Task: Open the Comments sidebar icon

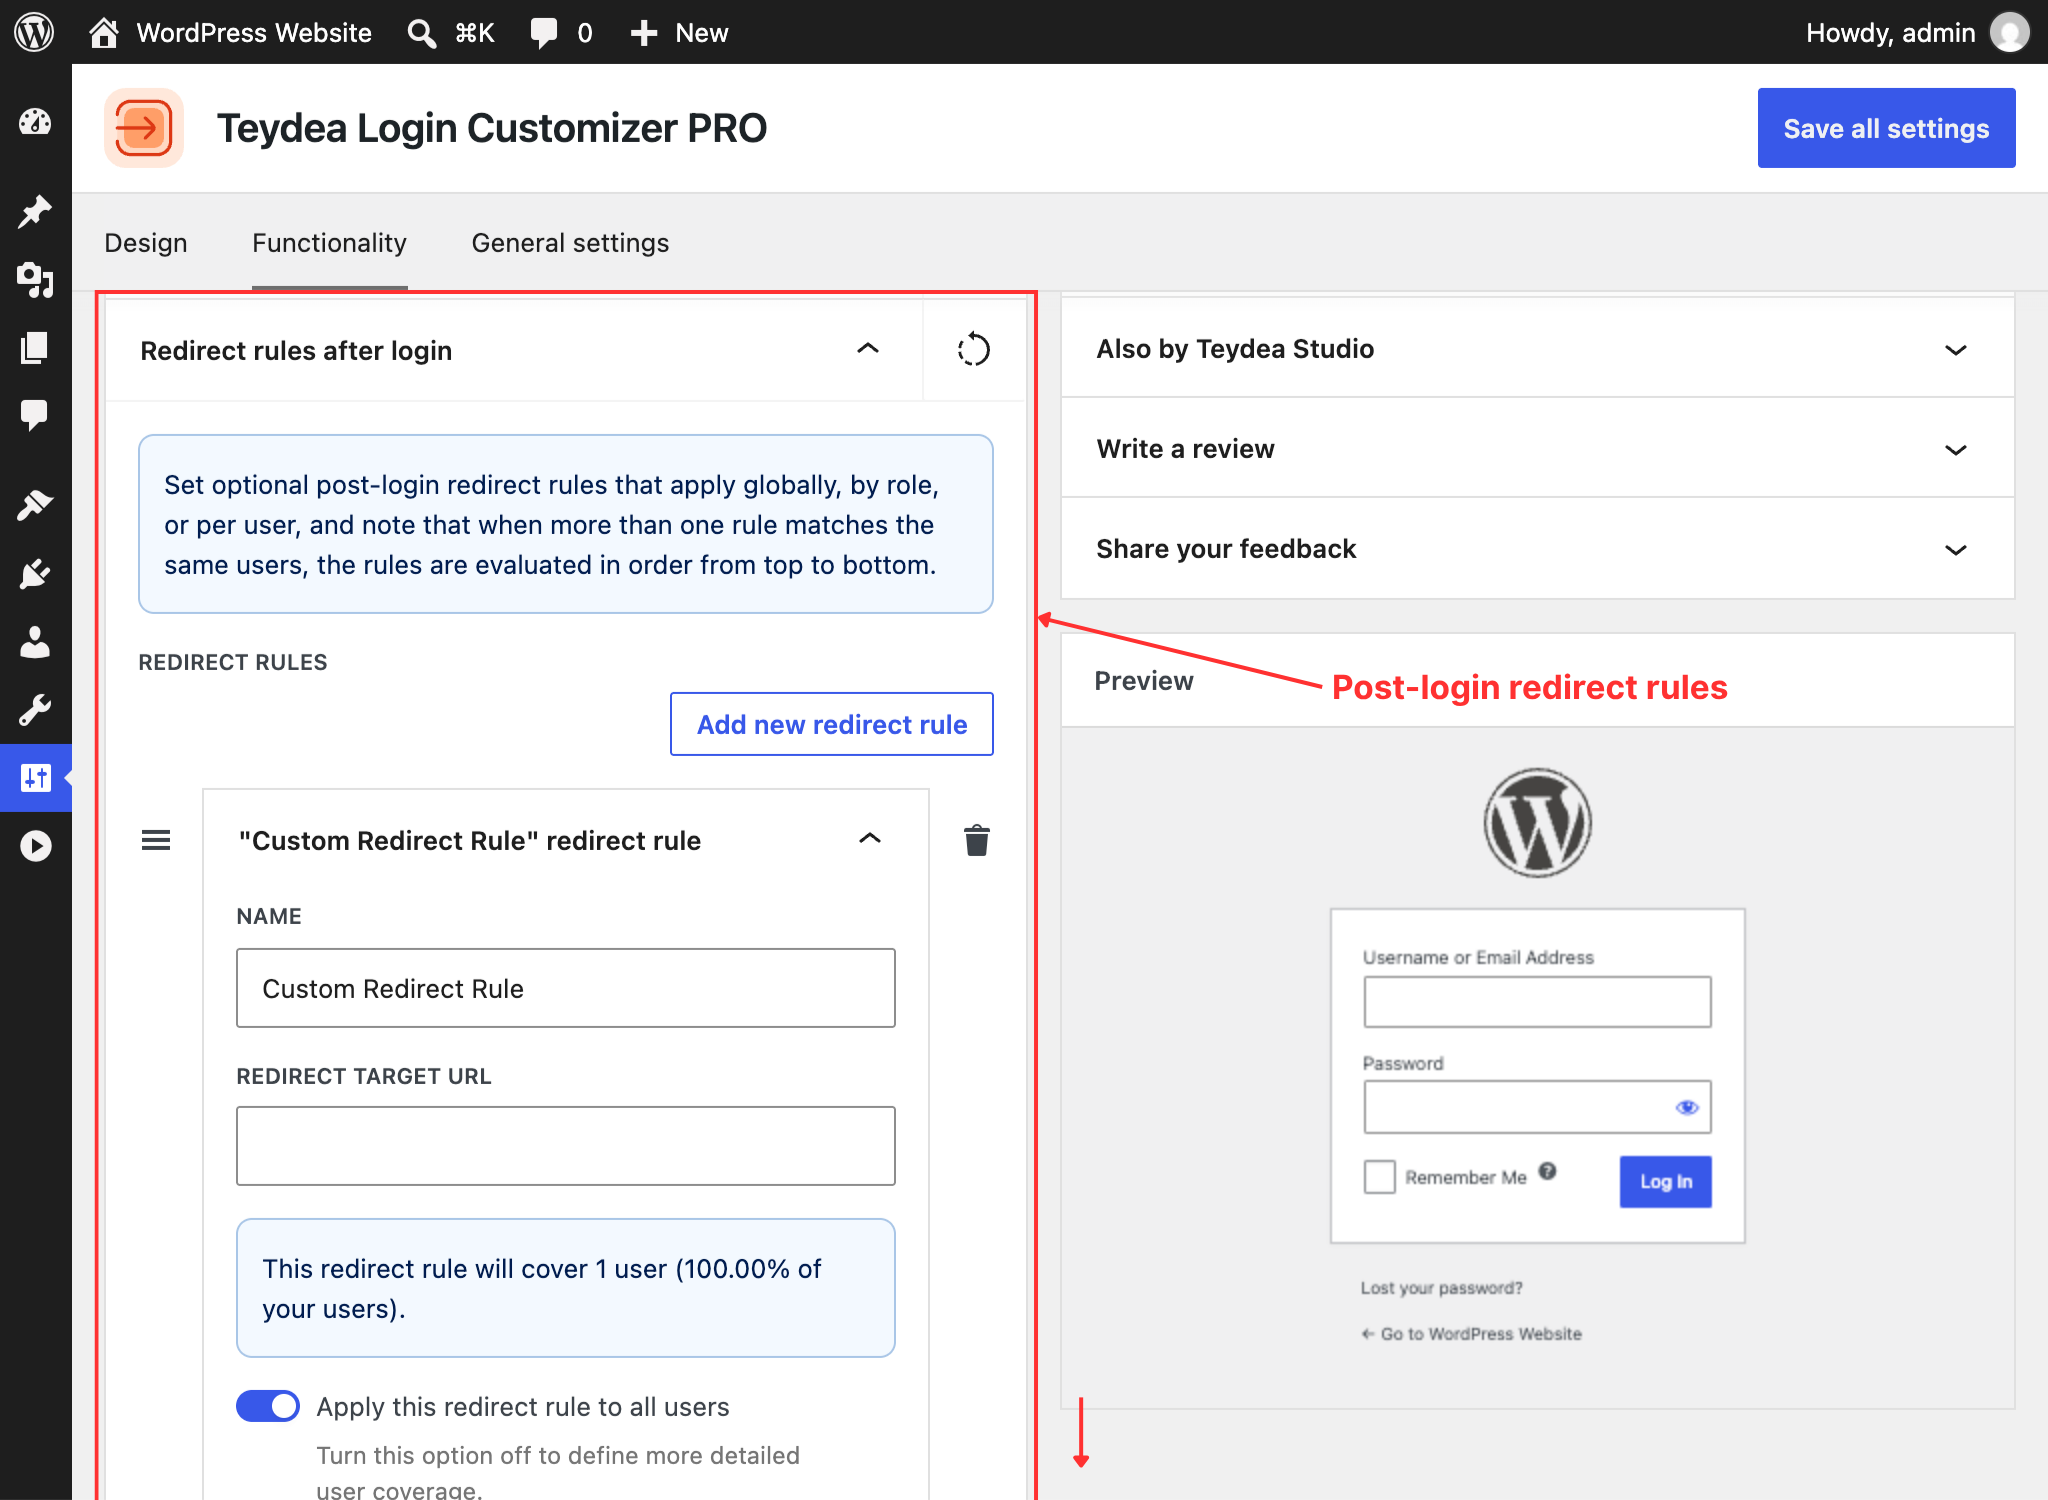Action: point(35,414)
